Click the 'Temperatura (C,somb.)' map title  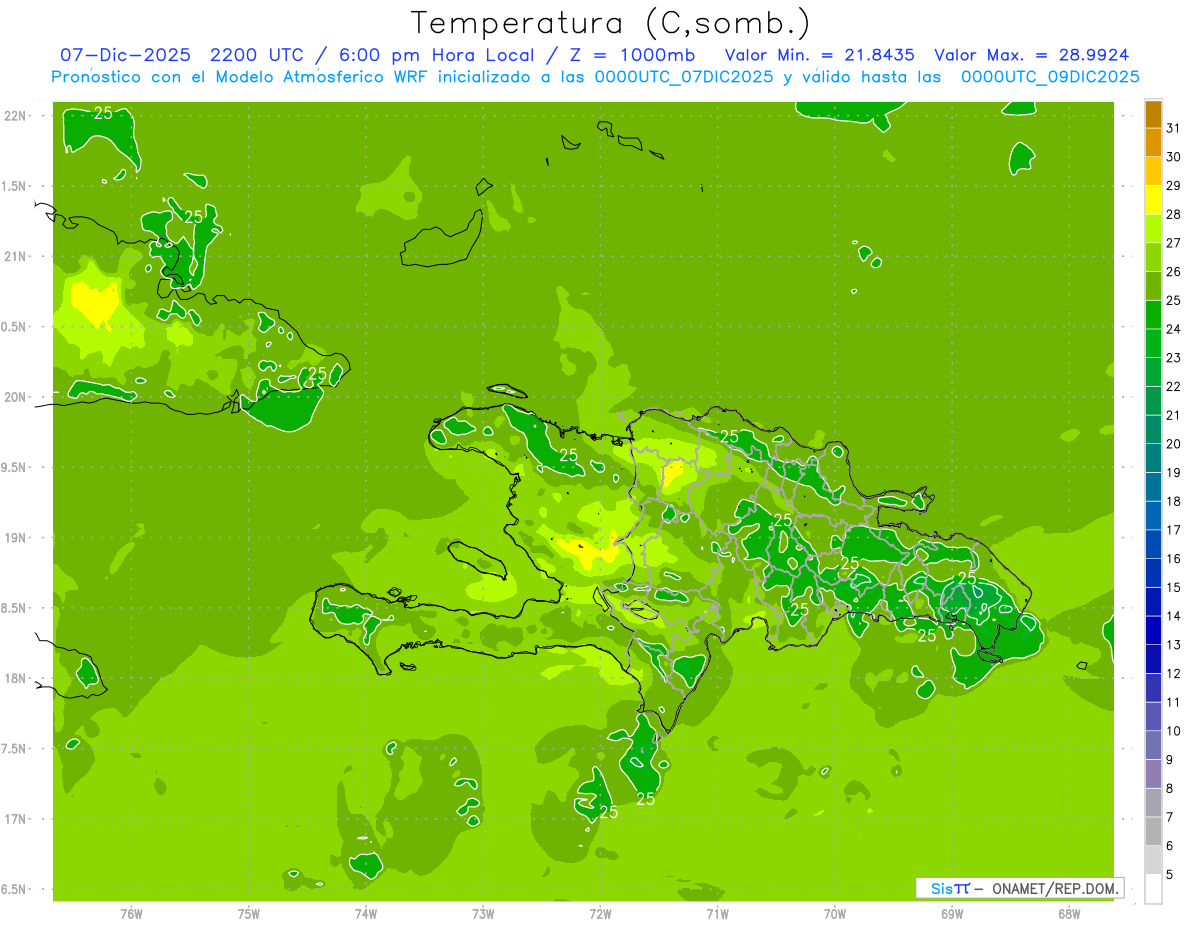(611, 22)
